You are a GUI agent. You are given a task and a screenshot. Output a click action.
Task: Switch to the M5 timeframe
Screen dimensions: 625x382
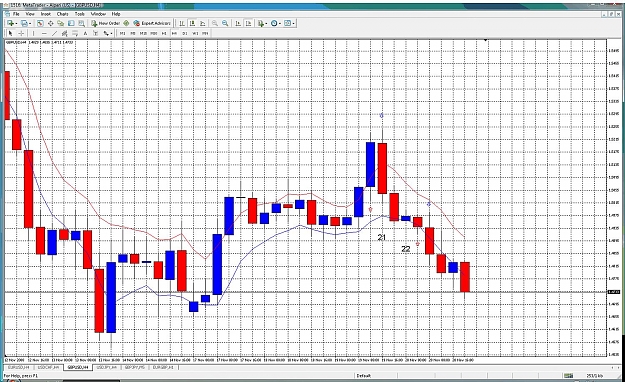coord(133,33)
